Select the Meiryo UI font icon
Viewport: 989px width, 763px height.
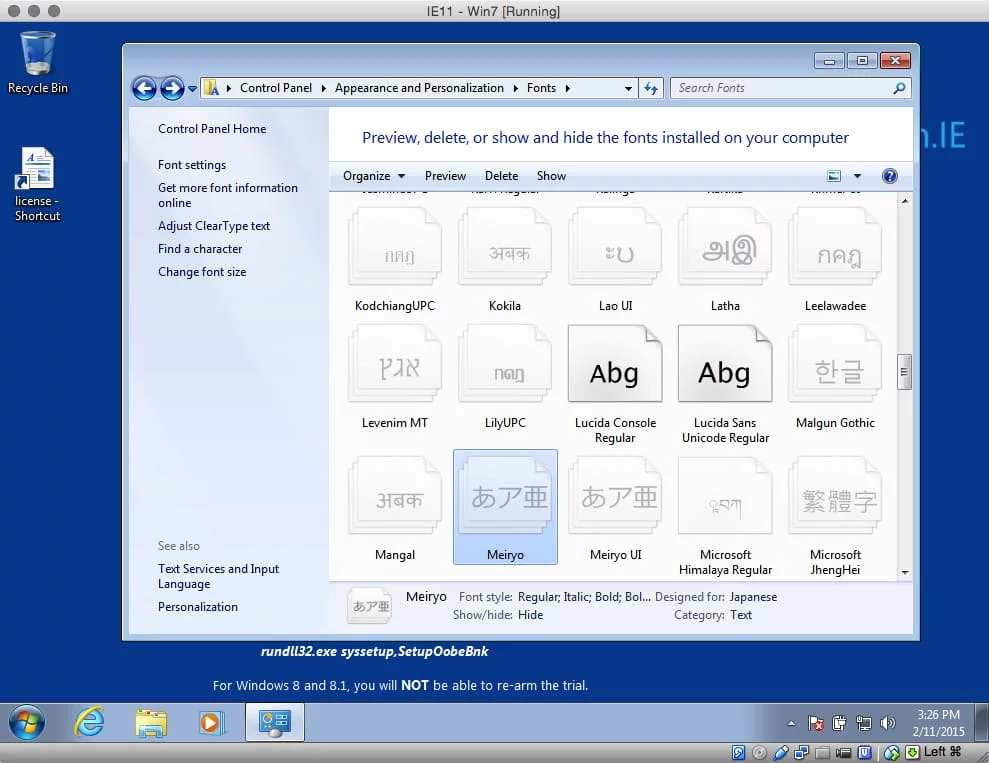point(615,496)
